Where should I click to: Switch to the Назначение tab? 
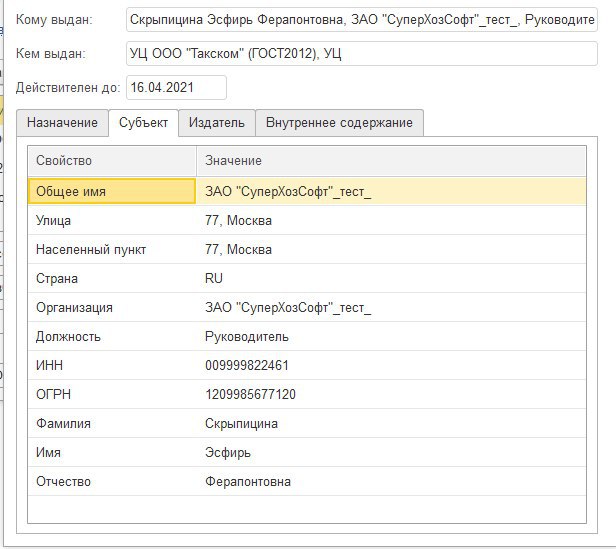(62, 123)
